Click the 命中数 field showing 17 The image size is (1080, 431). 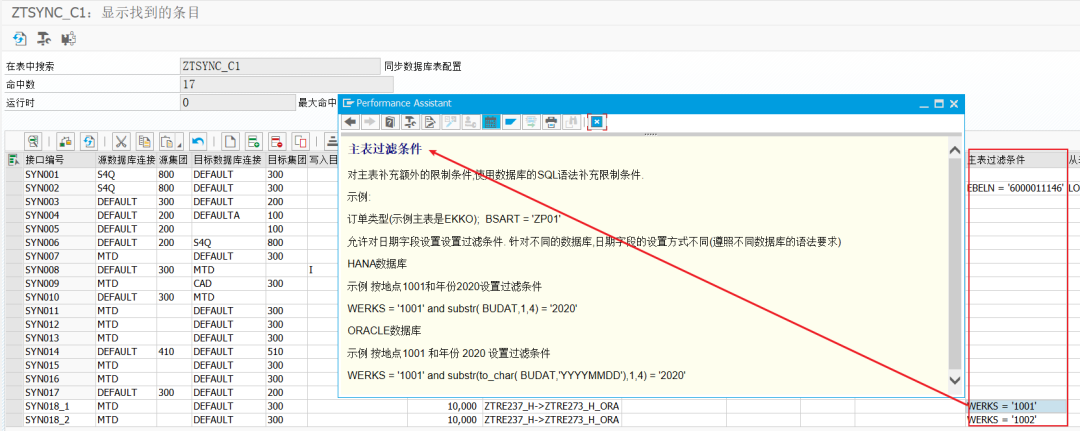click(286, 85)
